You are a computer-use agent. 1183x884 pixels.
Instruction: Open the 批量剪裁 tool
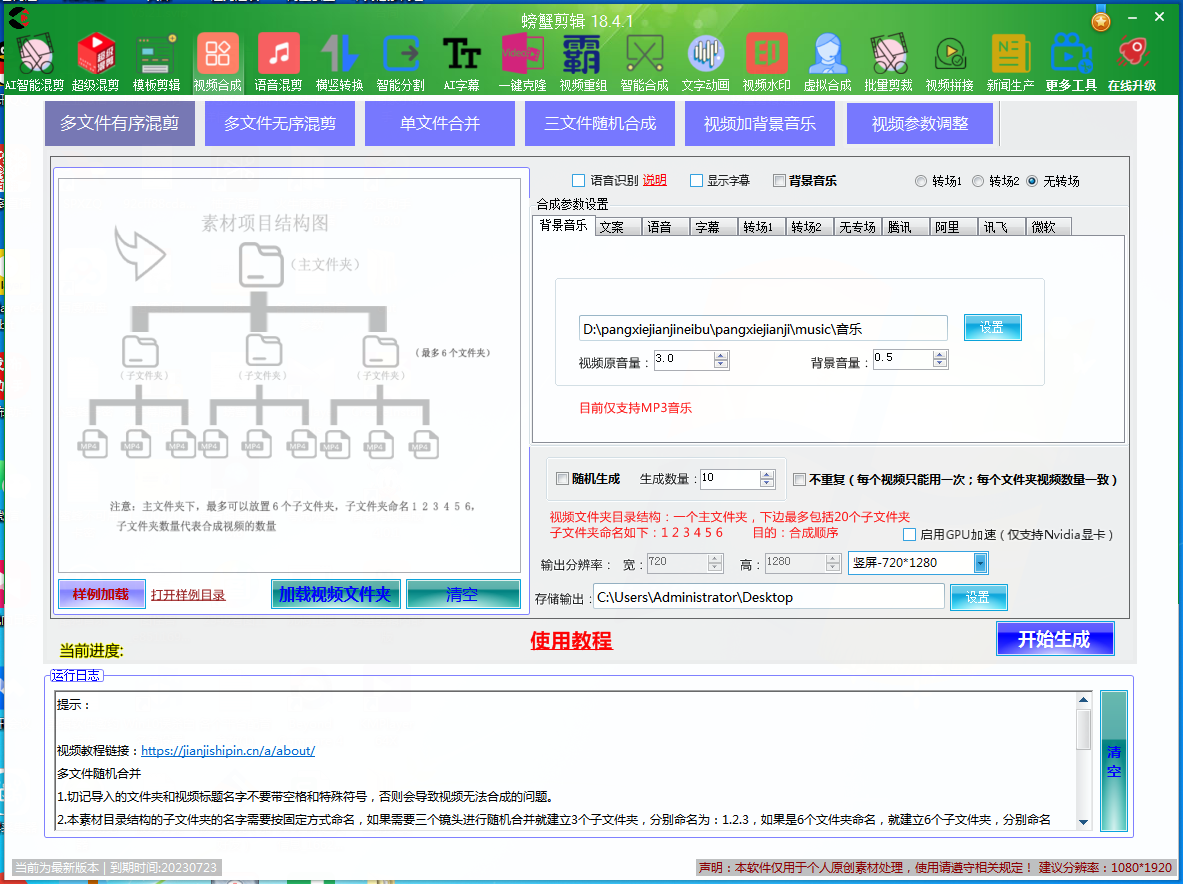click(x=889, y=63)
